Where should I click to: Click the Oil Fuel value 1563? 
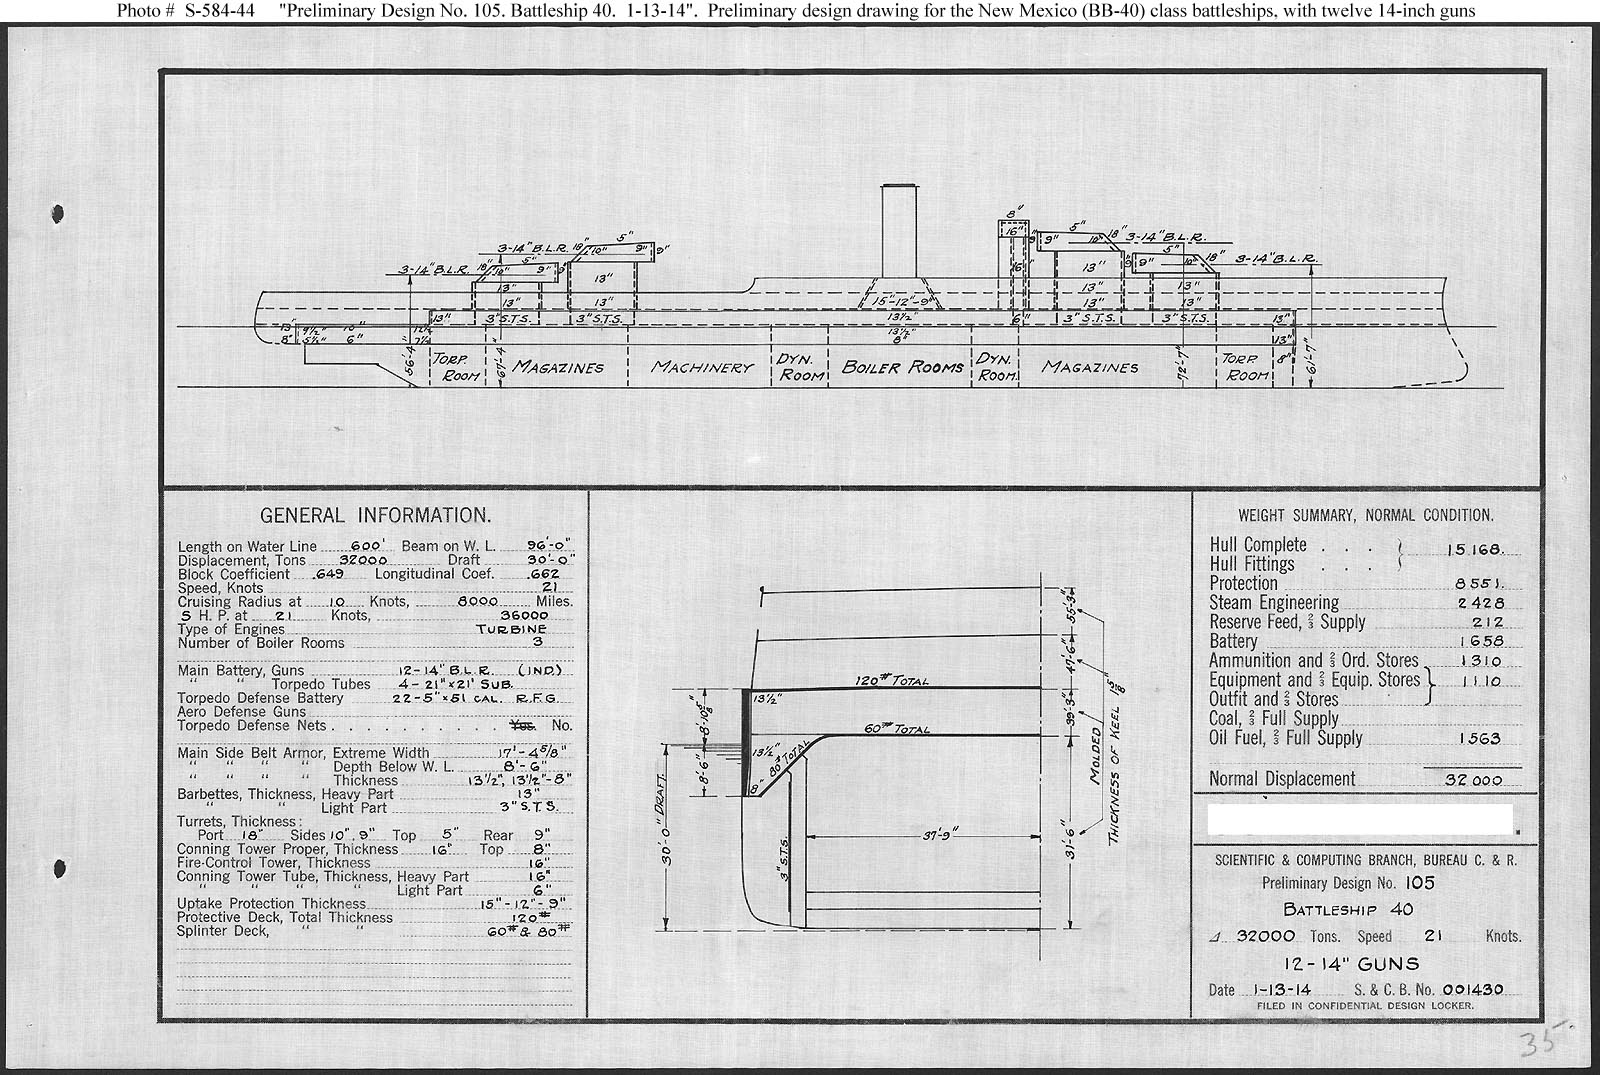click(1478, 739)
